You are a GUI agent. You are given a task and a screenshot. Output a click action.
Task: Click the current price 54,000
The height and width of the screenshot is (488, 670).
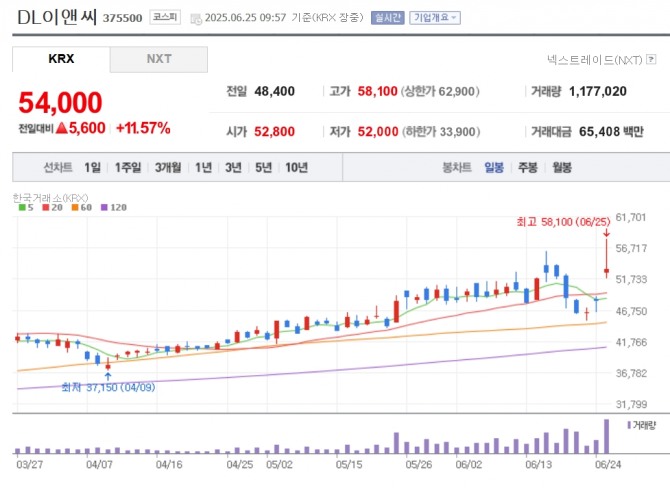point(60,103)
